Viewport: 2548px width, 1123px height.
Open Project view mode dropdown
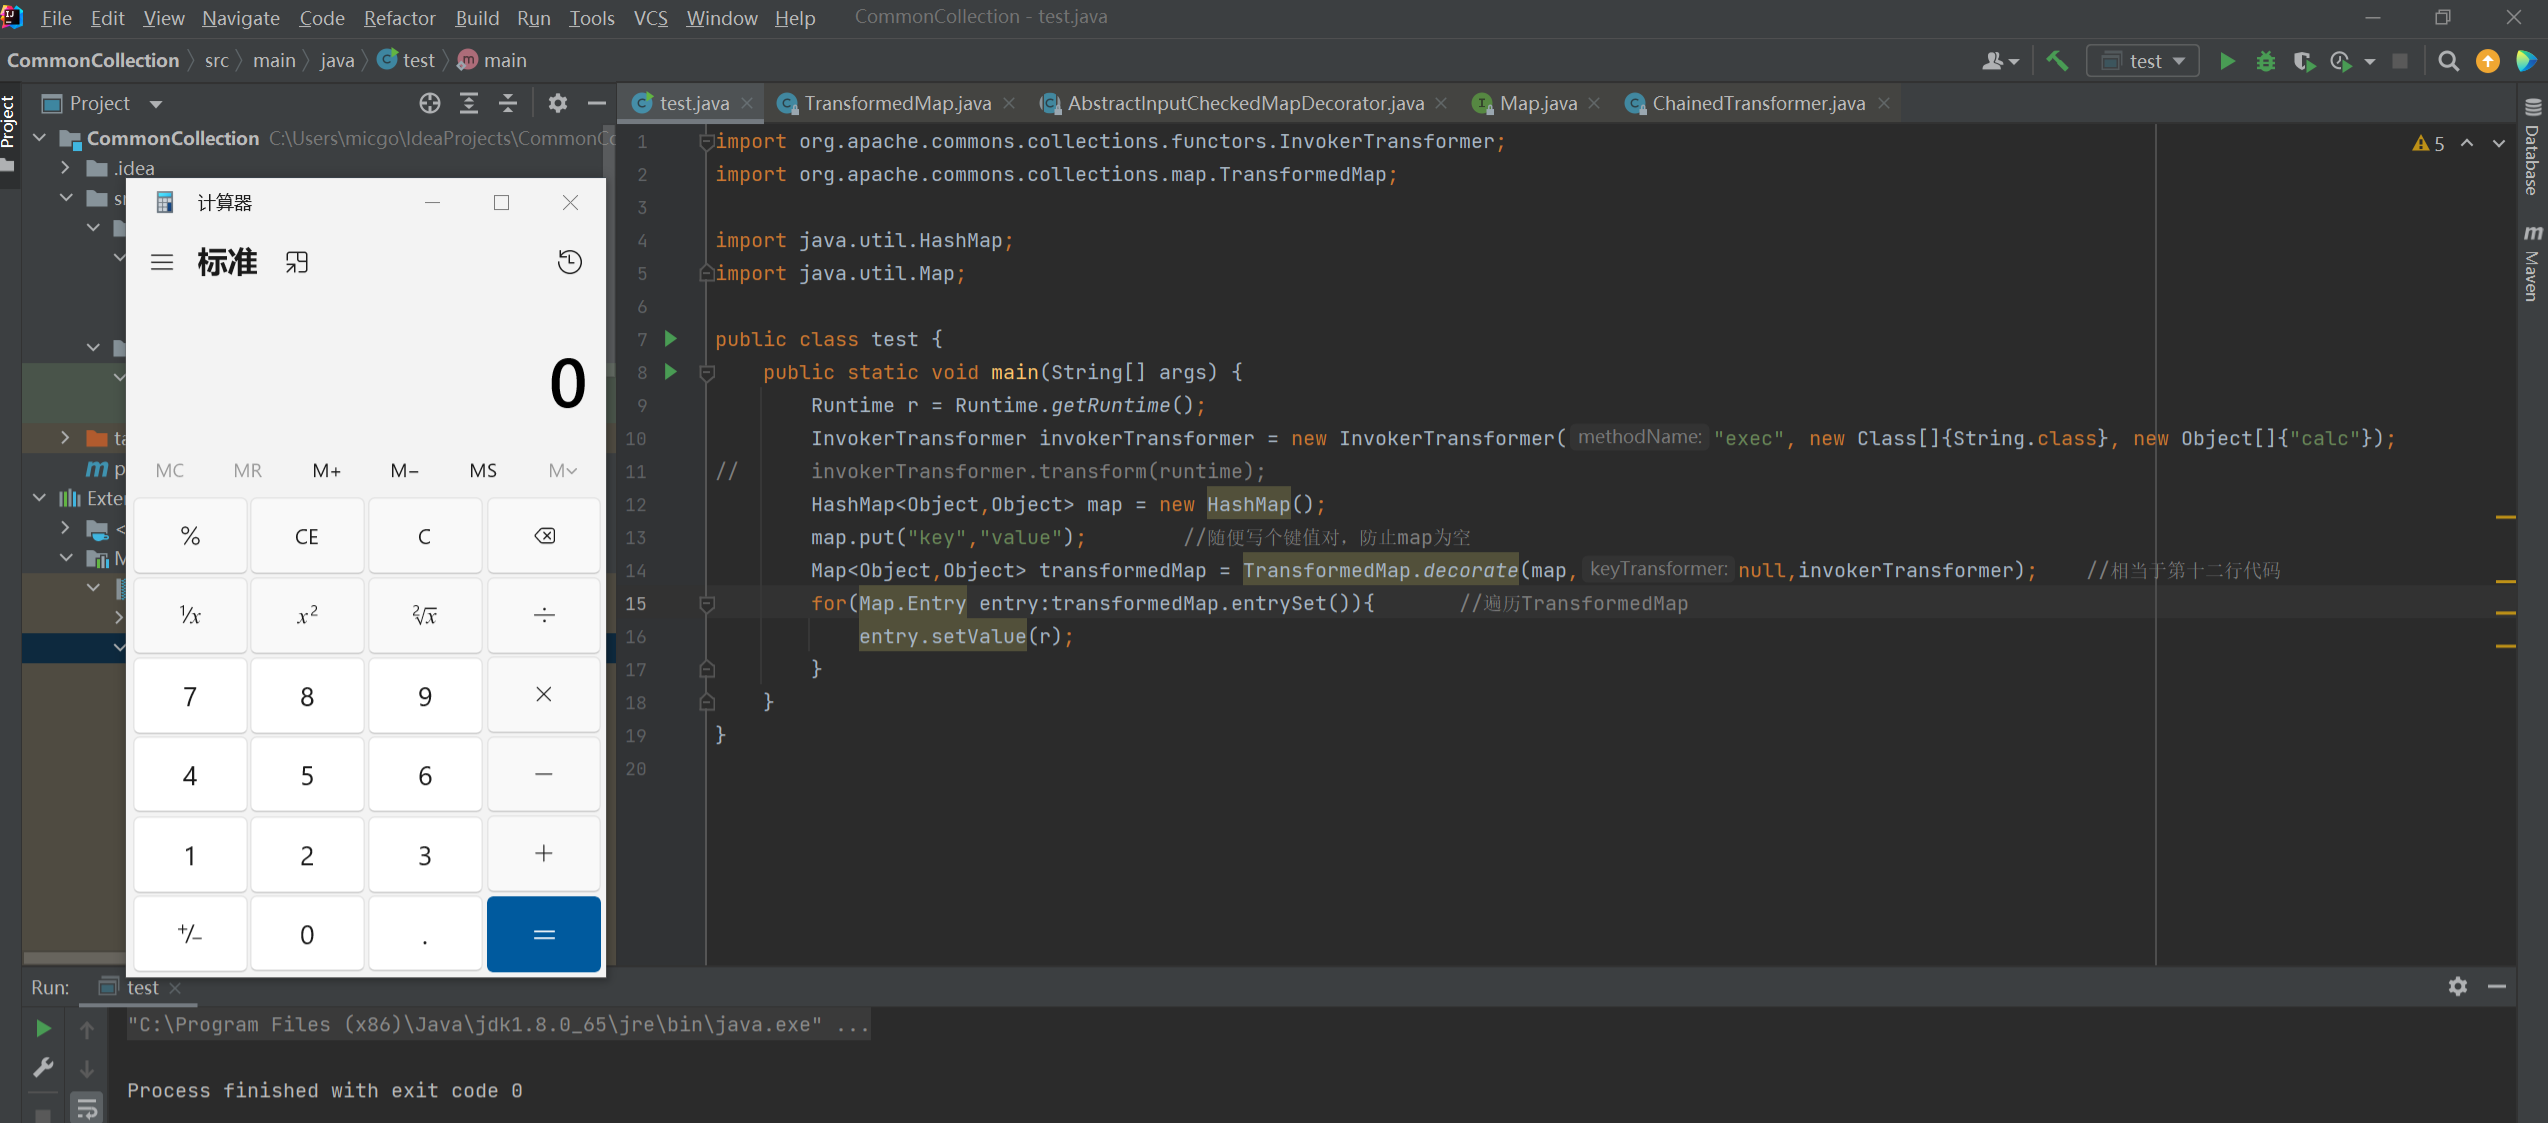coord(156,104)
